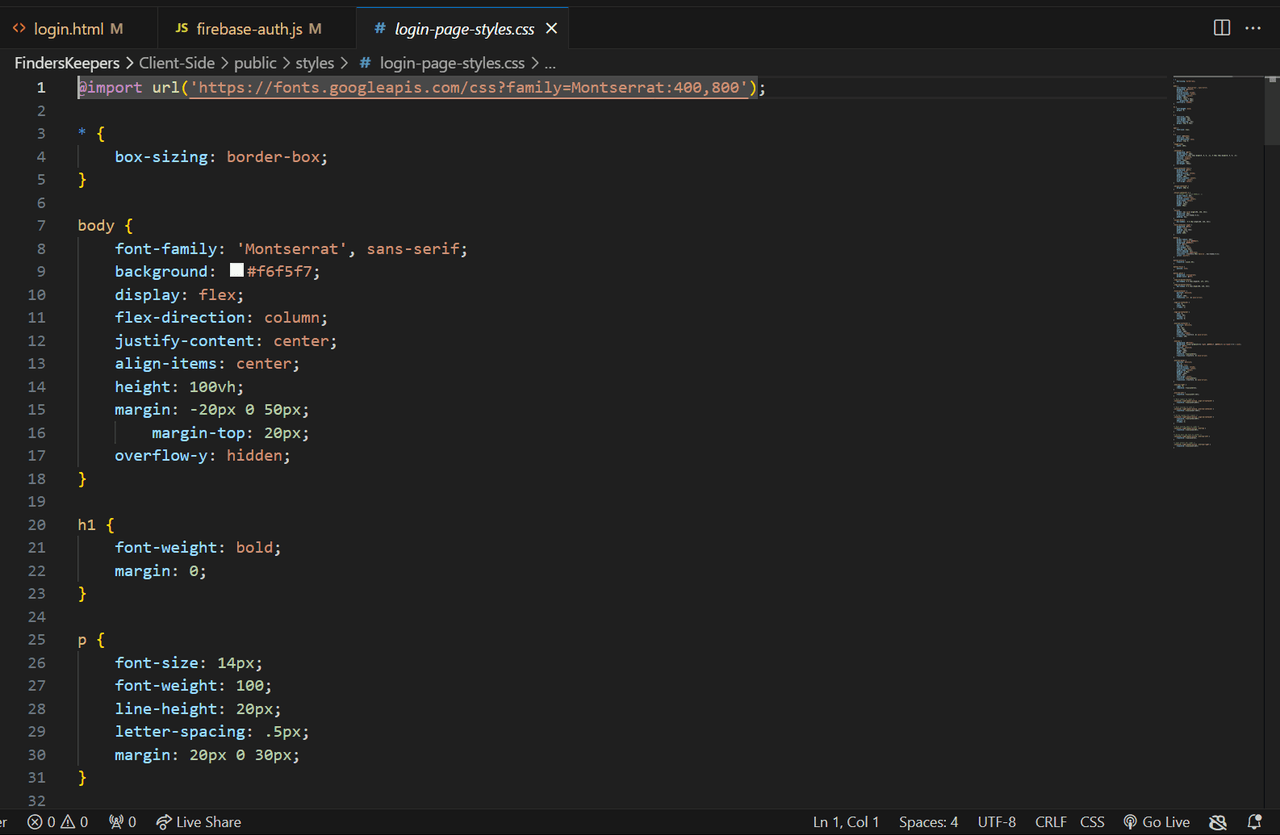Expand the styles folder breadcrumb

click(x=314, y=63)
